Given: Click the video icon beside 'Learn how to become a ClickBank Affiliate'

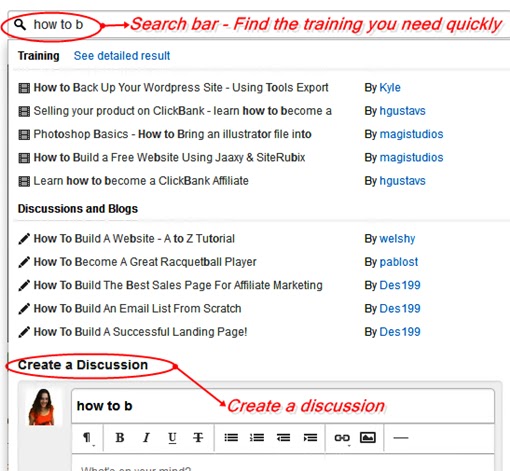Looking at the screenshot, I should pyautogui.click(x=24, y=181).
